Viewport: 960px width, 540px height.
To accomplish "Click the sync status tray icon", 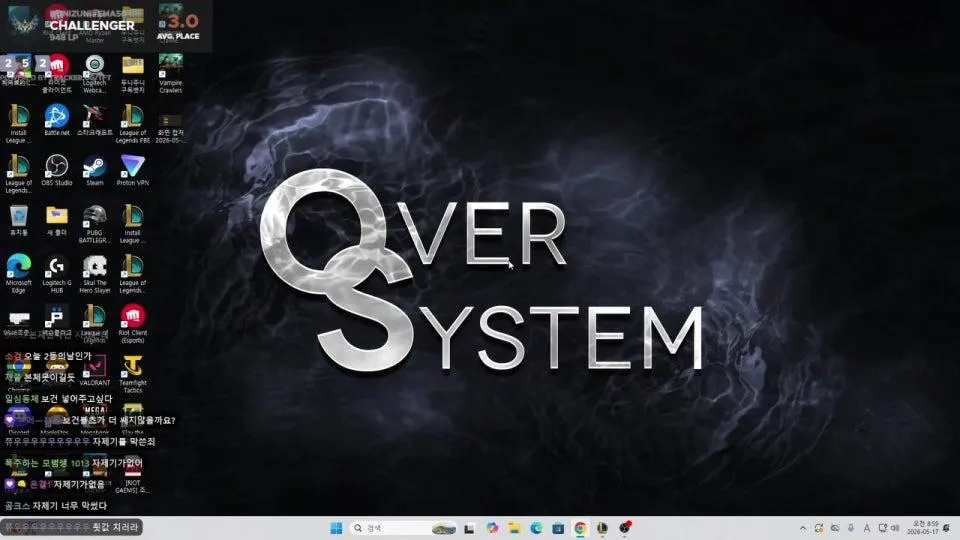I will 819,528.
